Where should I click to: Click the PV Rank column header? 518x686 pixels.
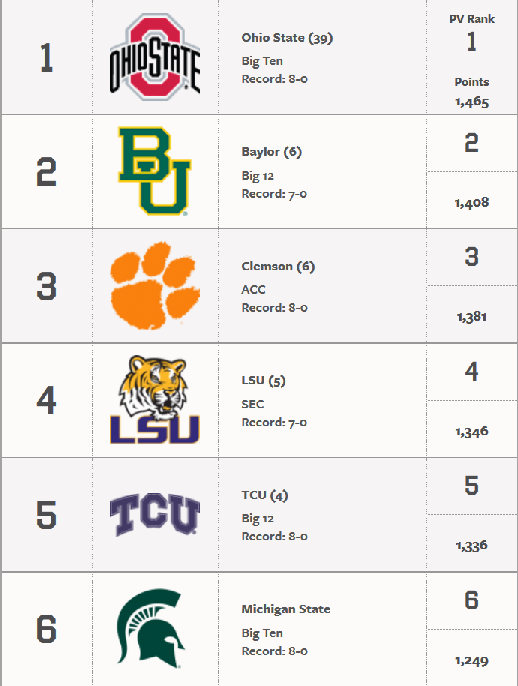pyautogui.click(x=472, y=19)
